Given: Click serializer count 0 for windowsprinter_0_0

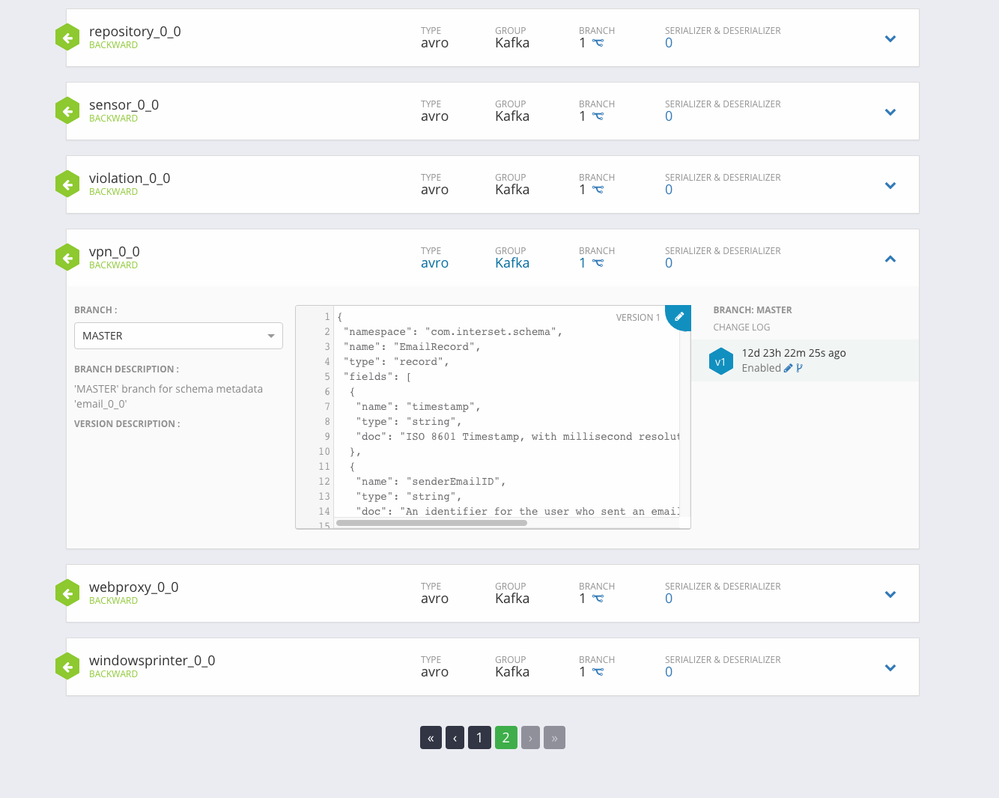Looking at the screenshot, I should pyautogui.click(x=668, y=672).
